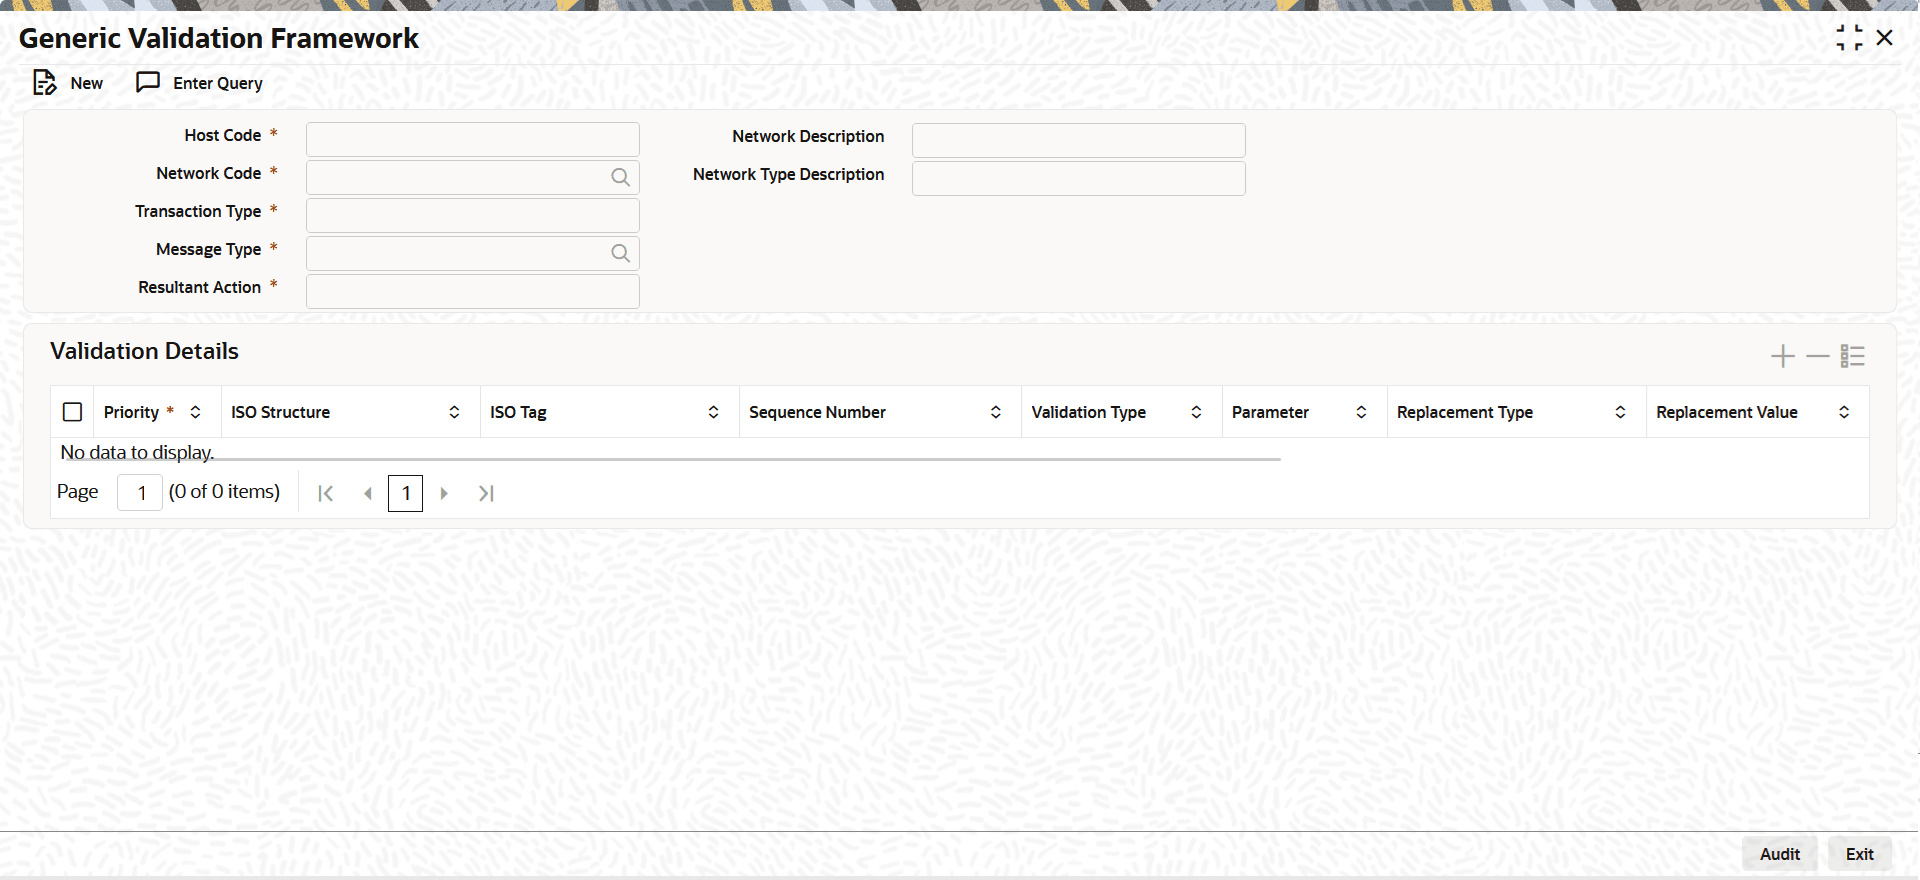Go to first page of validation table
The image size is (1920, 880).
(x=325, y=493)
